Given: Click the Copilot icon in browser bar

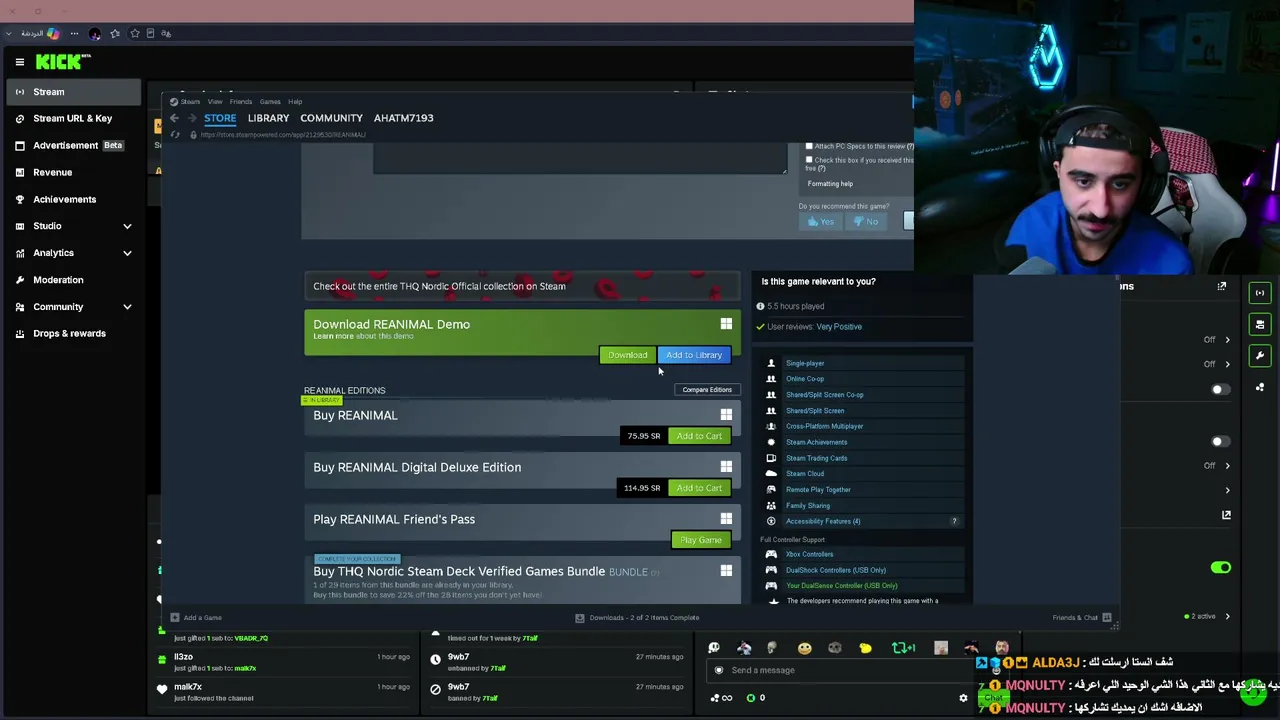Looking at the screenshot, I should (53, 33).
